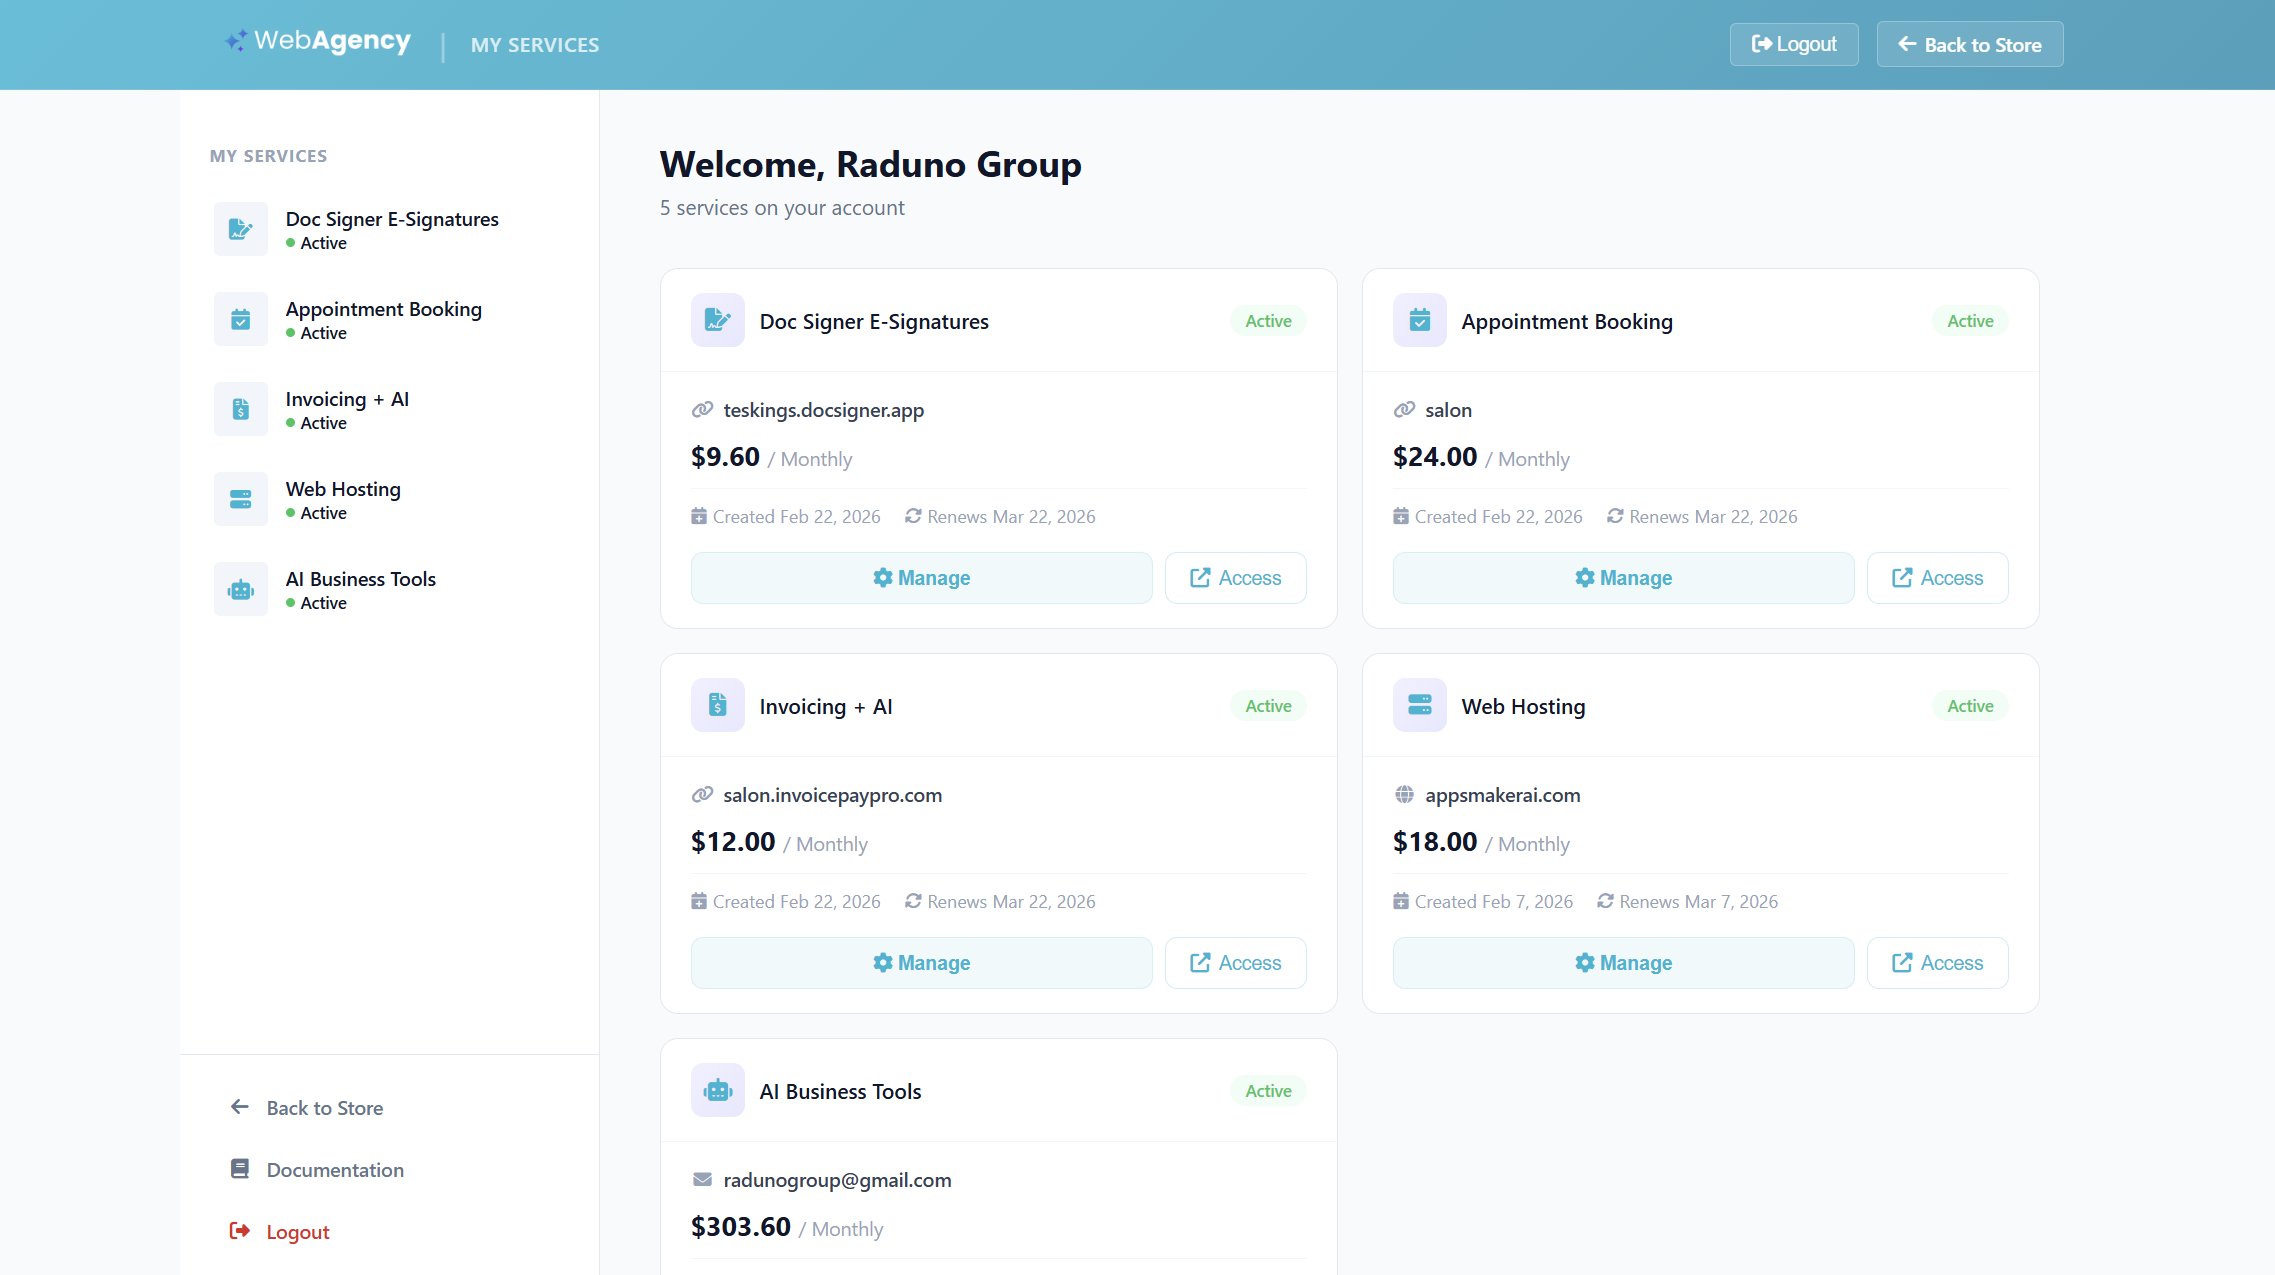Click the Active badge on Invoicing + AI card
The image size is (2275, 1275).
click(1267, 705)
